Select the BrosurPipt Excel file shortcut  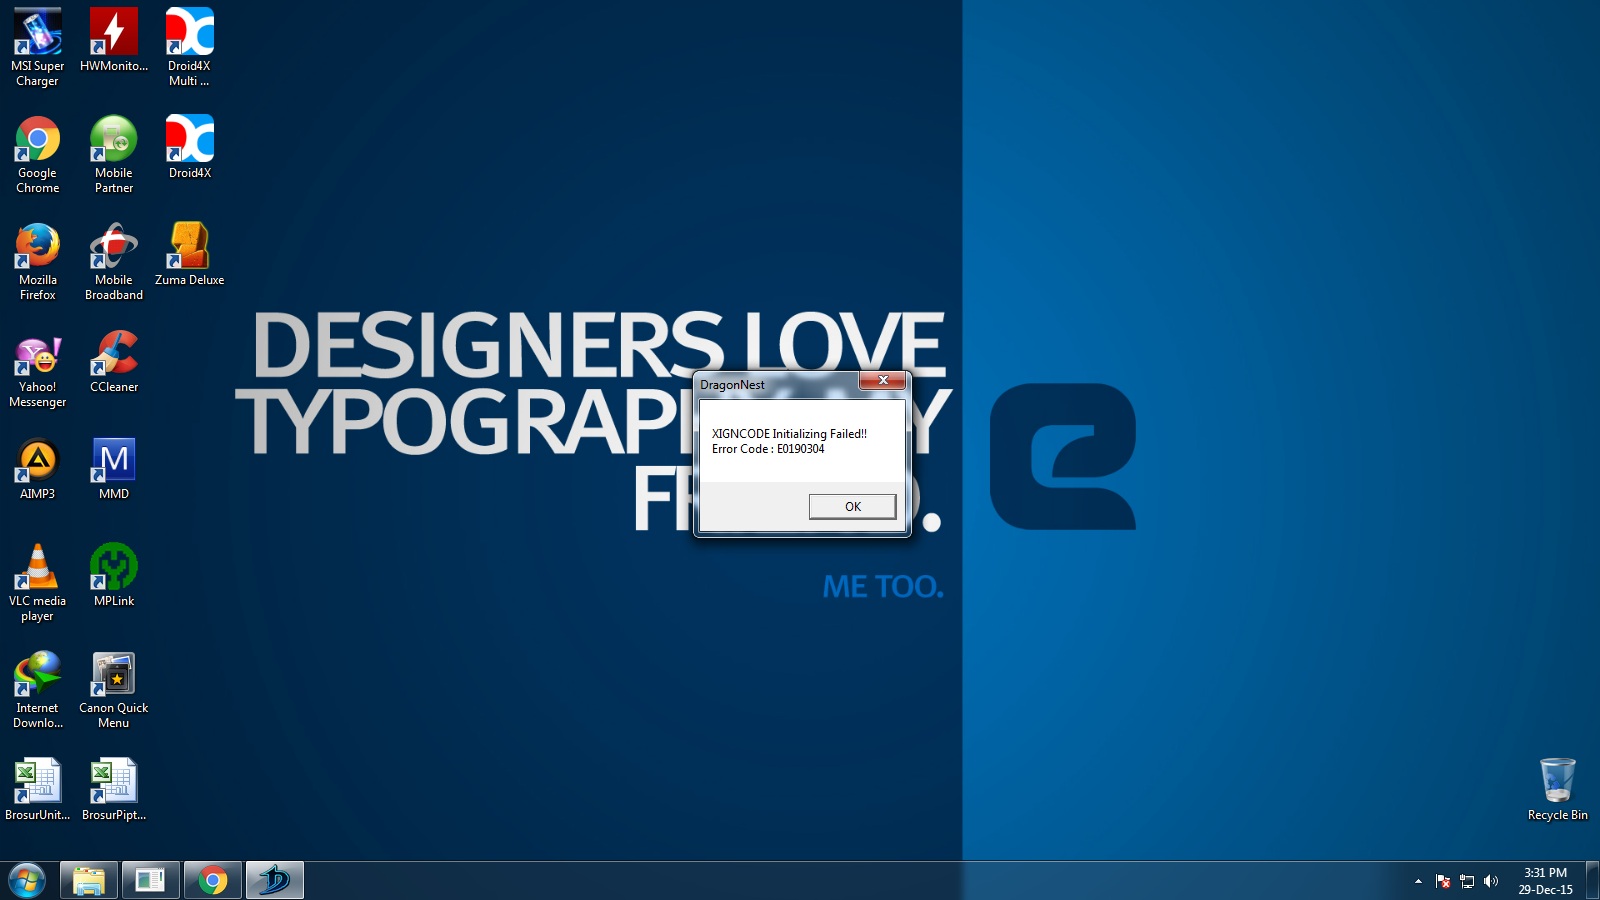click(114, 789)
